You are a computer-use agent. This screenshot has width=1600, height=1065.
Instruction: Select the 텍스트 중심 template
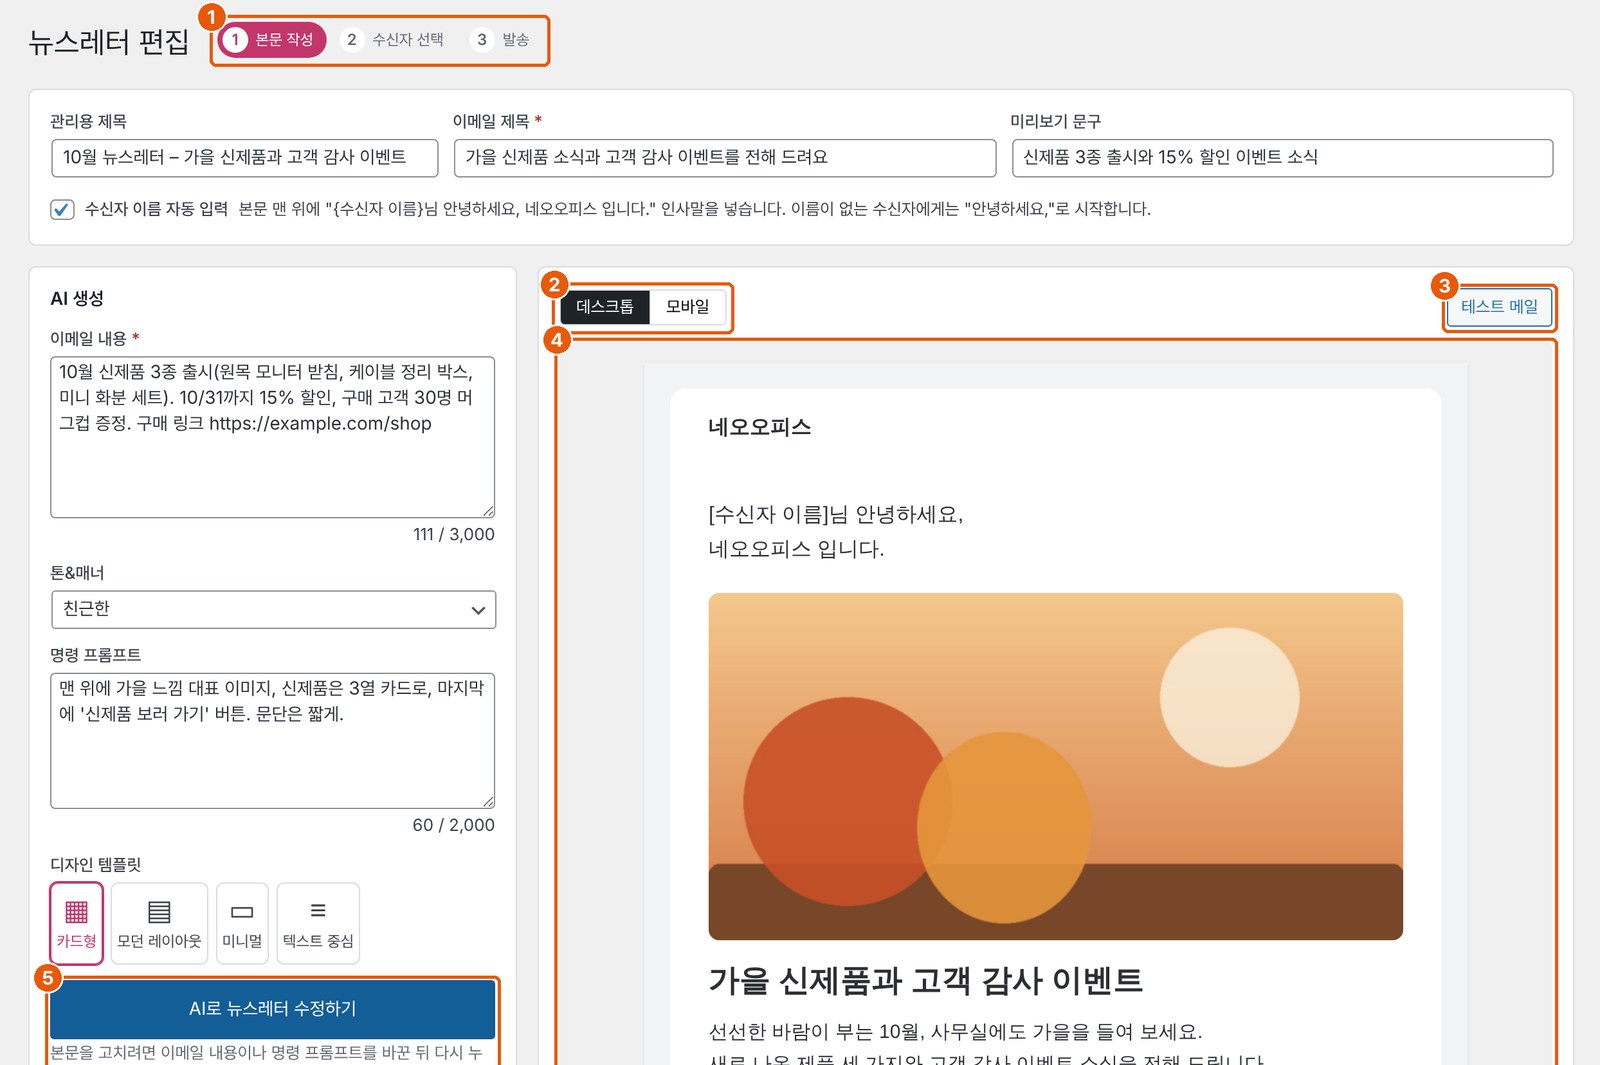coord(318,923)
